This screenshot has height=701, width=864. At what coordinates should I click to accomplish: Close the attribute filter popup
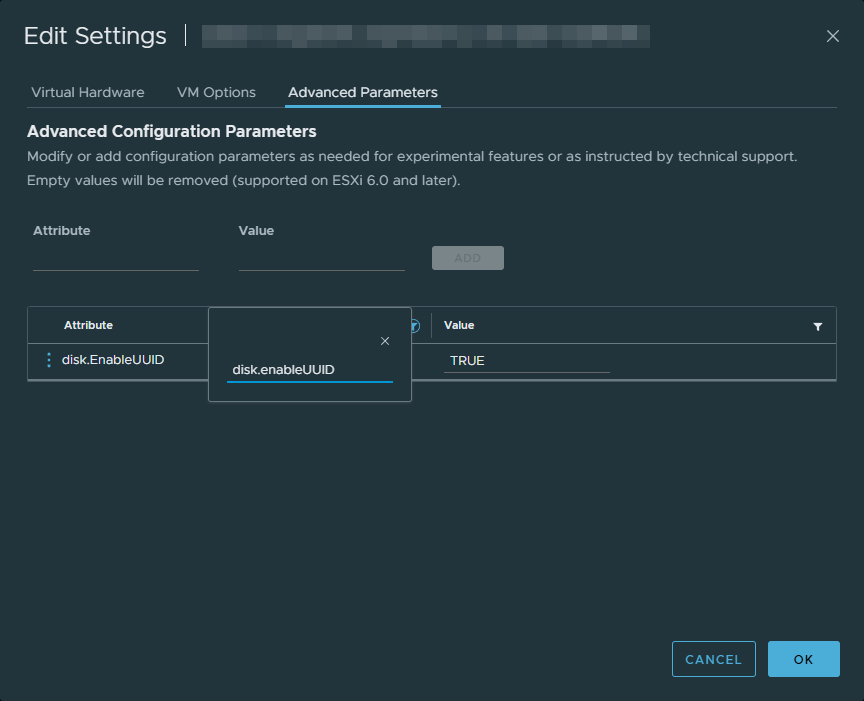(385, 341)
